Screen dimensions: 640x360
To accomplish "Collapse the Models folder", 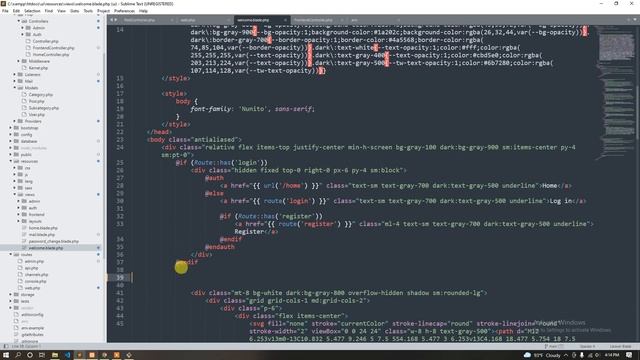I will [14, 88].
